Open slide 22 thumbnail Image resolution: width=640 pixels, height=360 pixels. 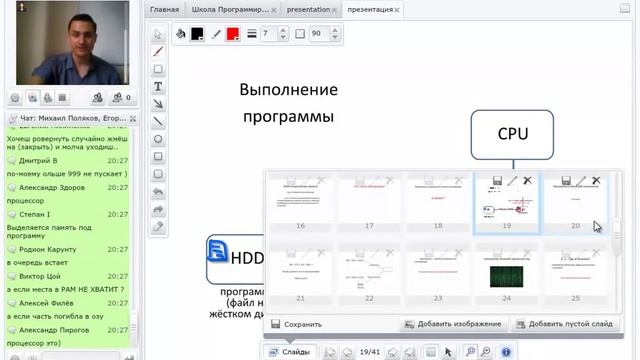tap(369, 276)
